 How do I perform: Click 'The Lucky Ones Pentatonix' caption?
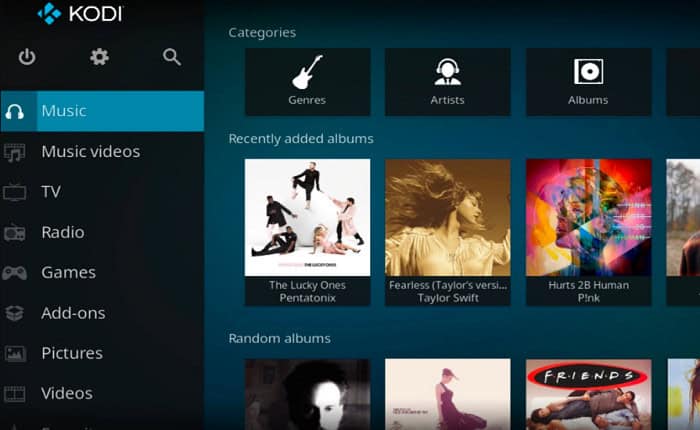(x=307, y=292)
